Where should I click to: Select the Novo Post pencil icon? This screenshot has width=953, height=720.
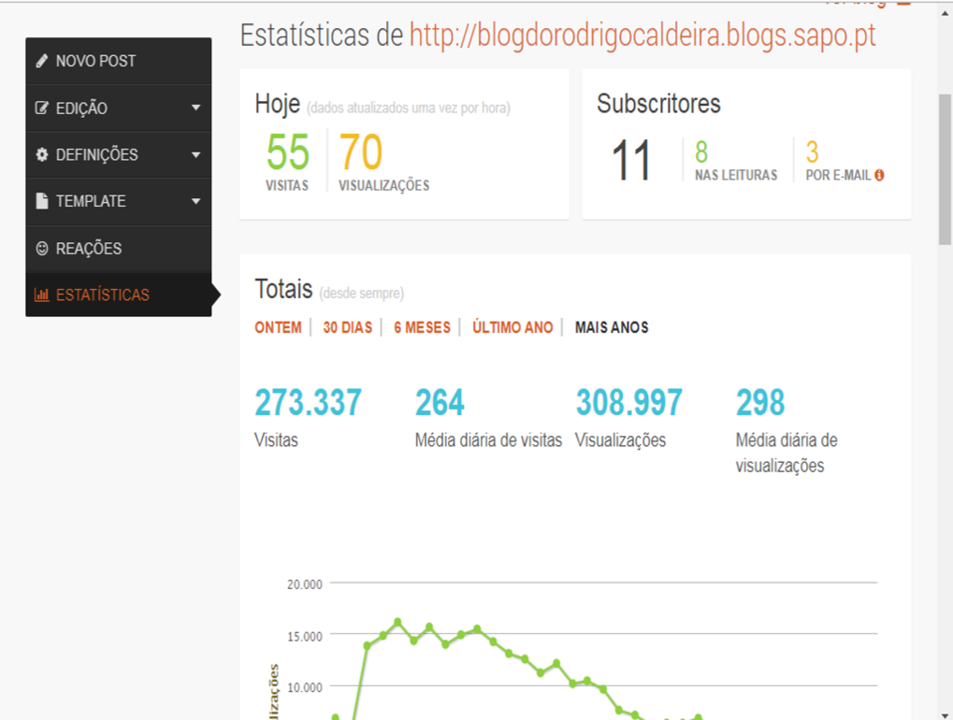41,60
